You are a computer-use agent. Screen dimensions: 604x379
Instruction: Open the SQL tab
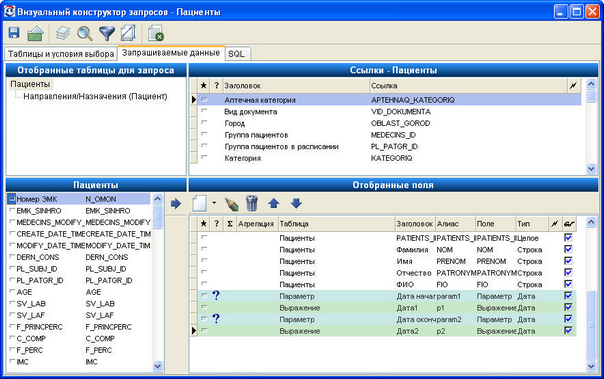237,54
